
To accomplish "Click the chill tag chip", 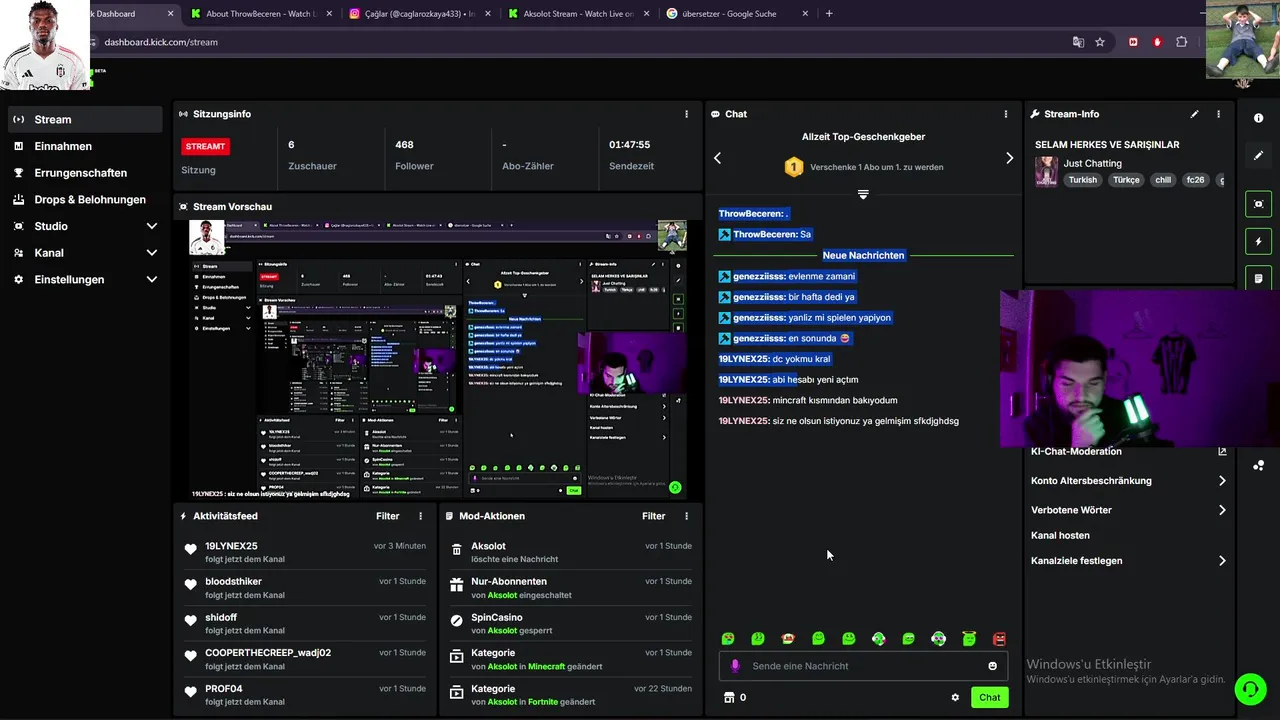I will (1162, 180).
